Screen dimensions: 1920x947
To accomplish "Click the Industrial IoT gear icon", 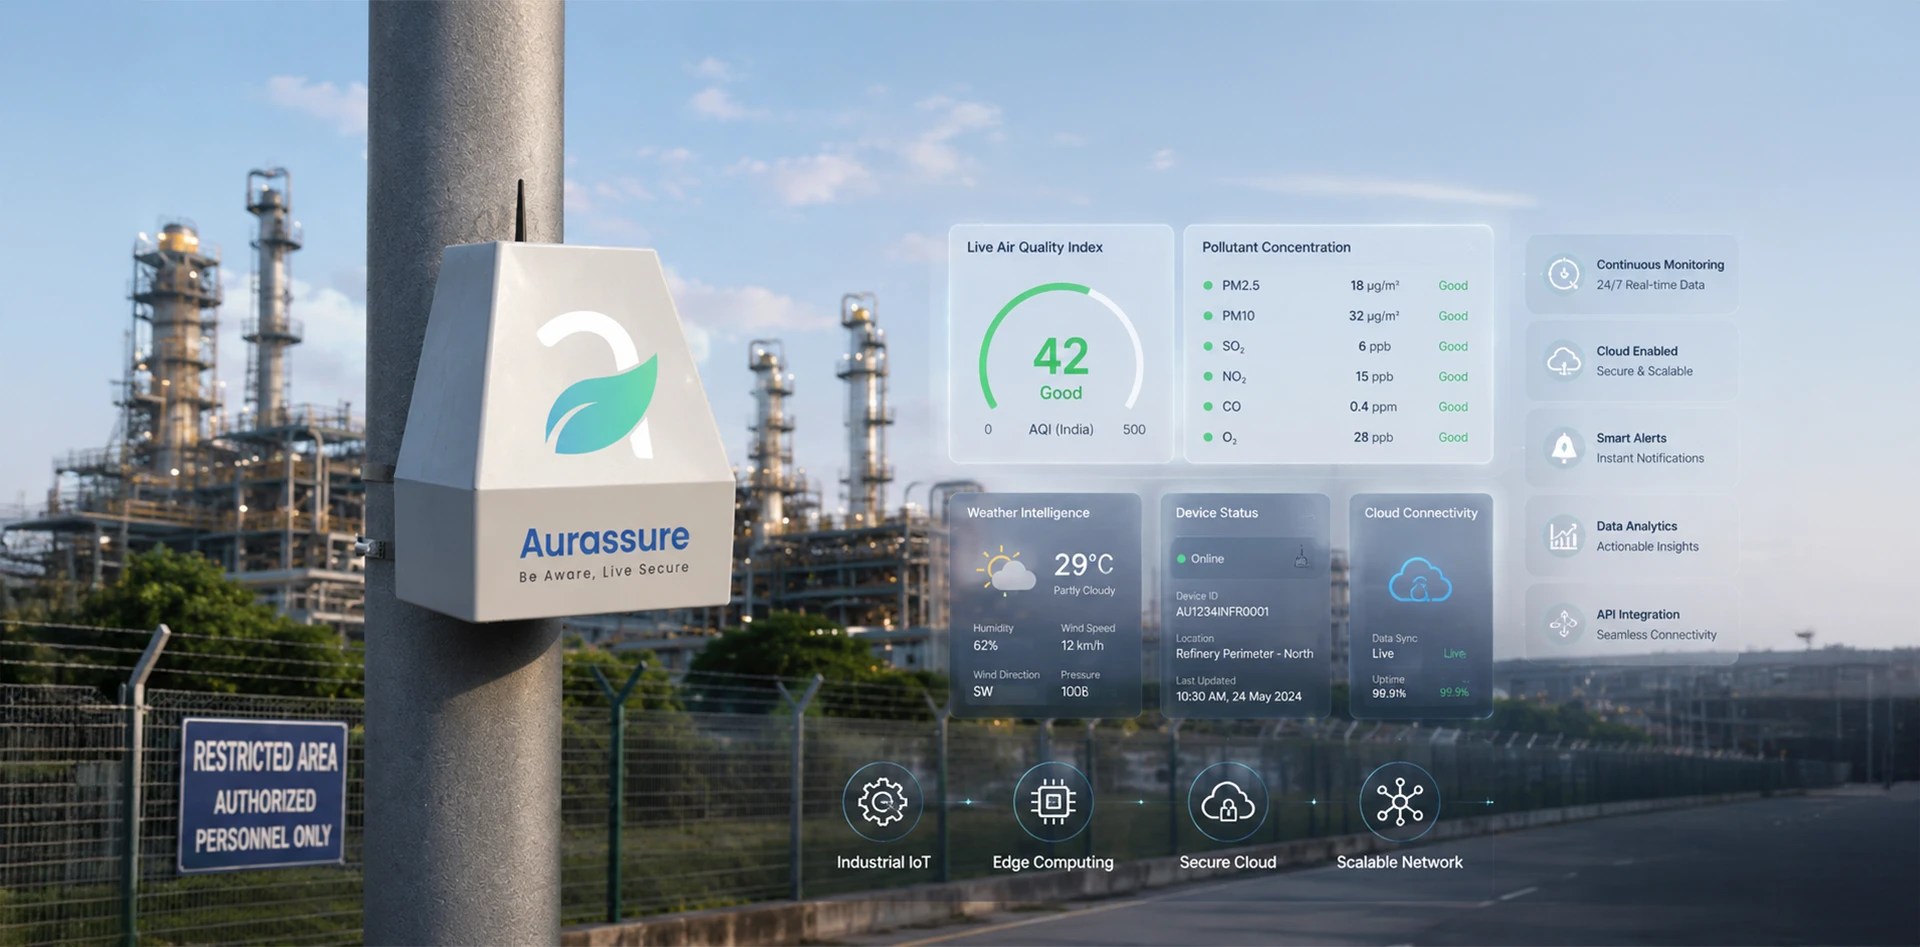I will 882,801.
